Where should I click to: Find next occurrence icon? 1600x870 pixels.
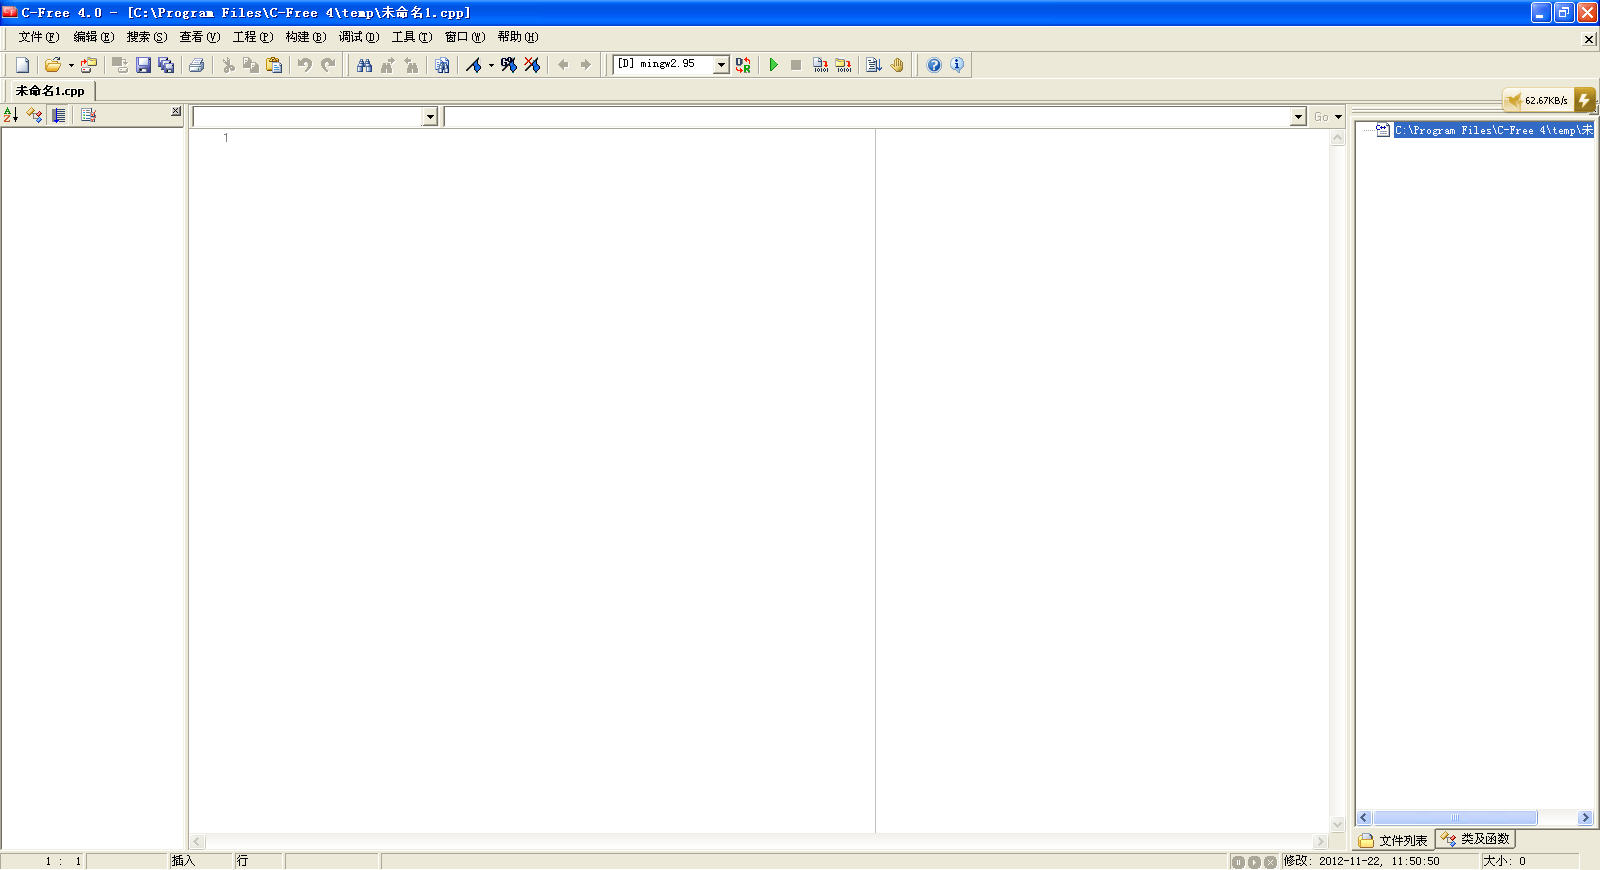(387, 65)
